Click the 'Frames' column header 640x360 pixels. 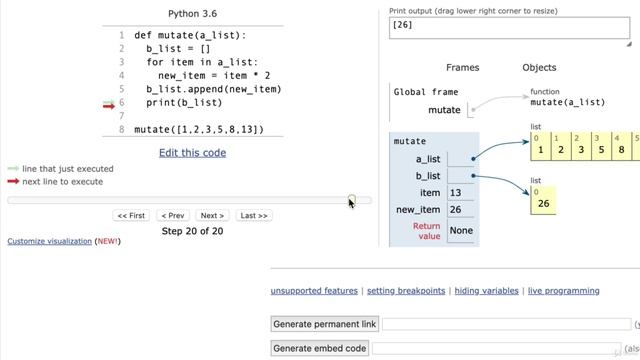[462, 67]
